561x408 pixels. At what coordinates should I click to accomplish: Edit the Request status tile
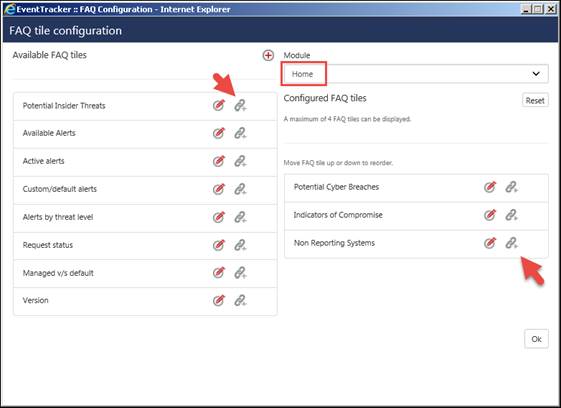[x=219, y=245]
